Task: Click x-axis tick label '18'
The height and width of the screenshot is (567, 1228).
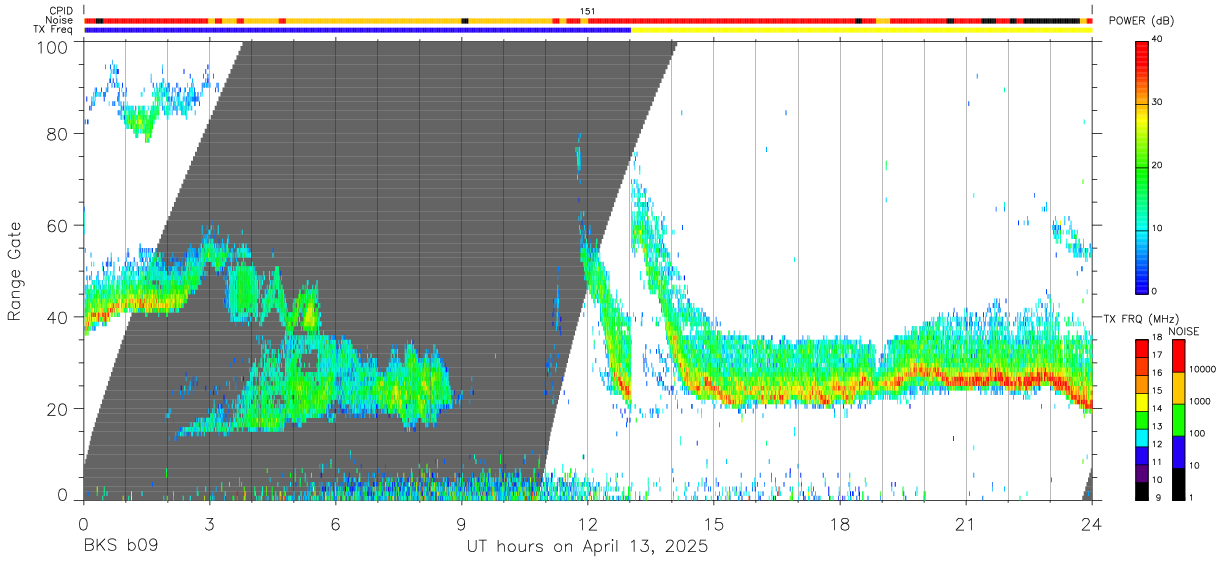Action: (840, 524)
